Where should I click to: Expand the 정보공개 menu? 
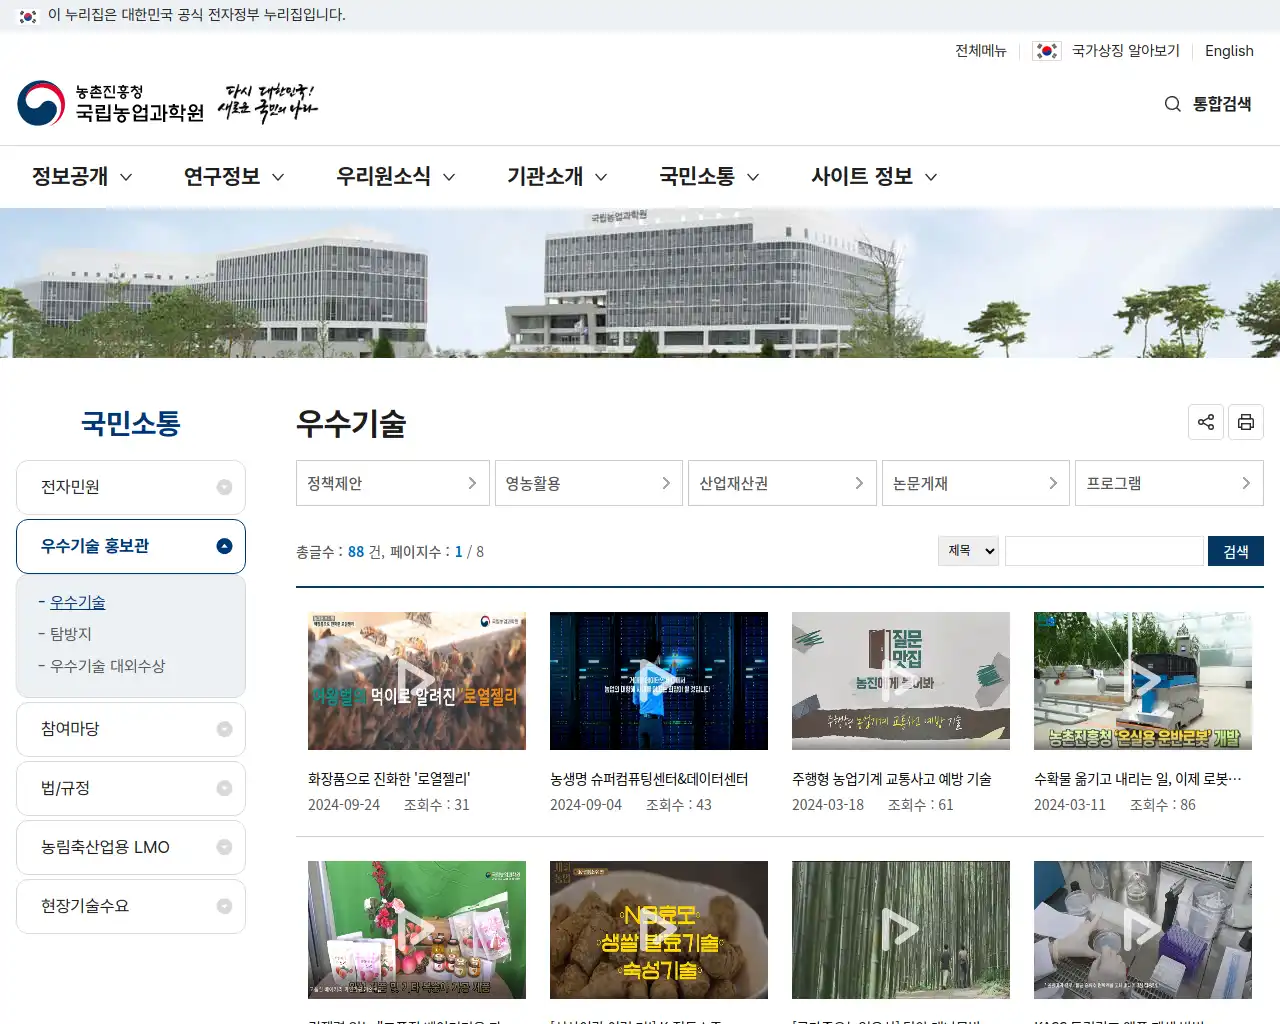click(x=82, y=177)
